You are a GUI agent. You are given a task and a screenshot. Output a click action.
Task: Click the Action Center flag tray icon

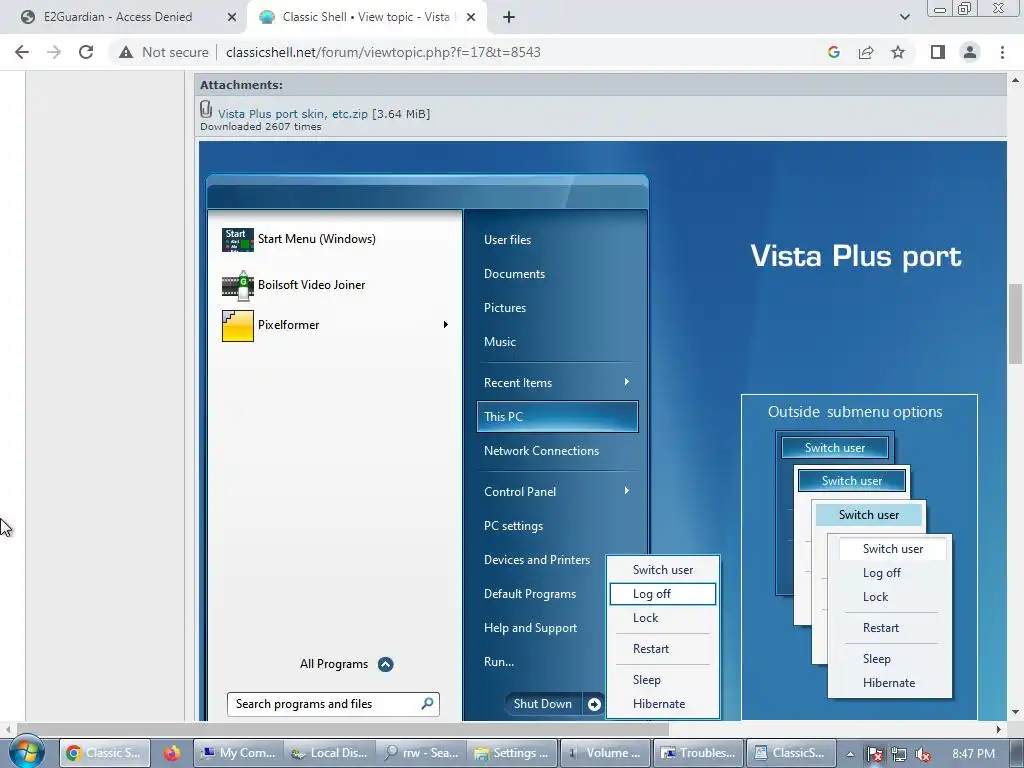point(874,754)
